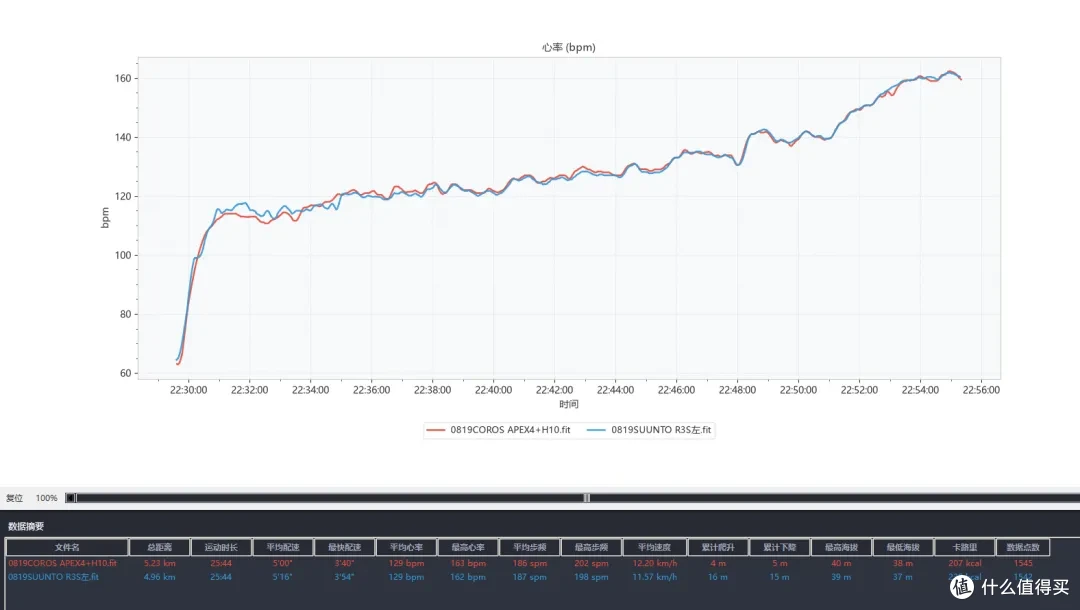Select the 最高步频 column header
This screenshot has width=1080, height=610.
[x=591, y=547]
